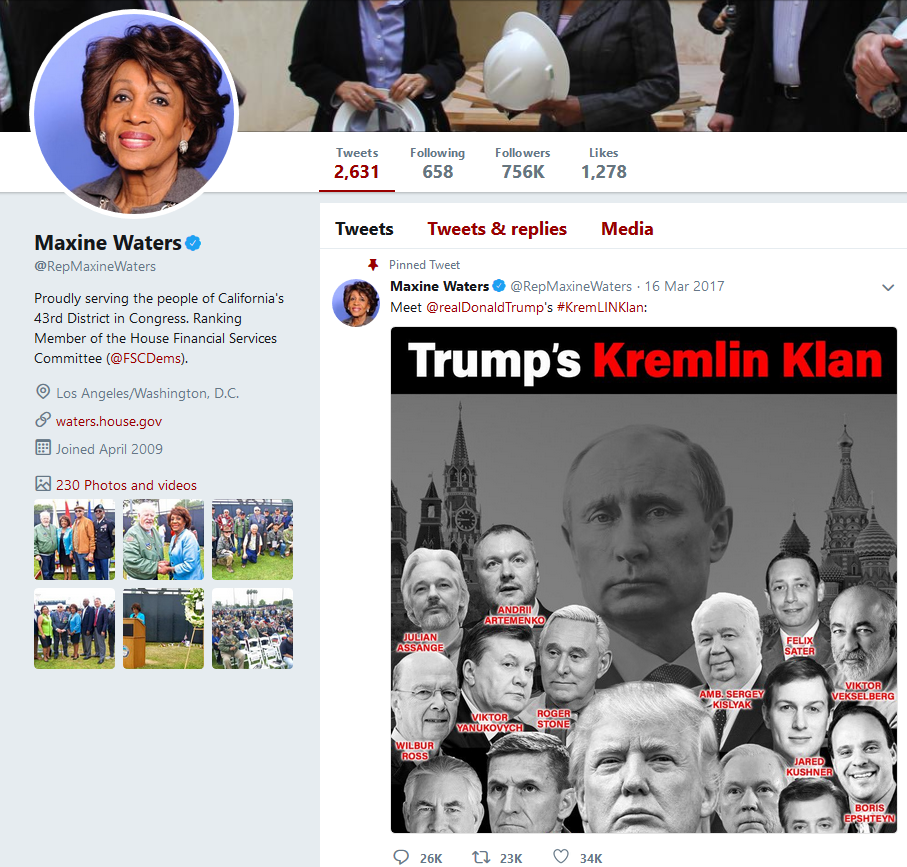The image size is (907, 867).
Task: Click the reply speech bubble icon
Action: (x=401, y=857)
